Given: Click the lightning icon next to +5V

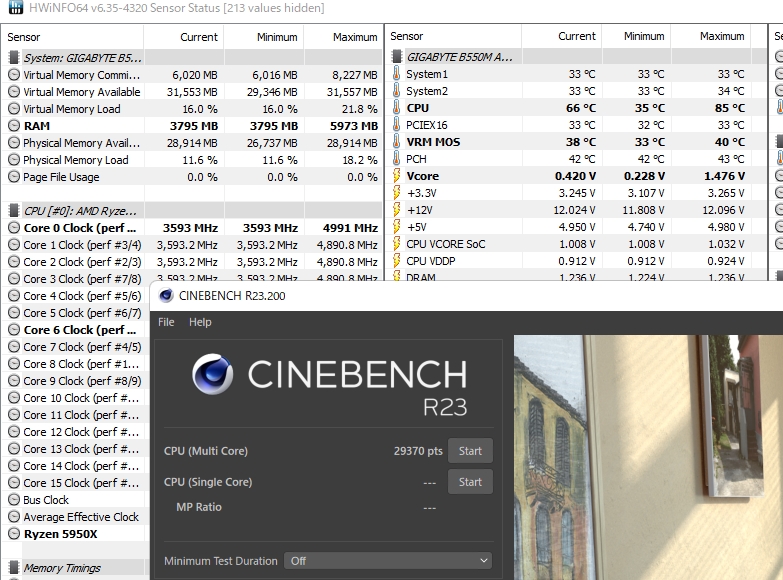Looking at the screenshot, I should pos(397,227).
